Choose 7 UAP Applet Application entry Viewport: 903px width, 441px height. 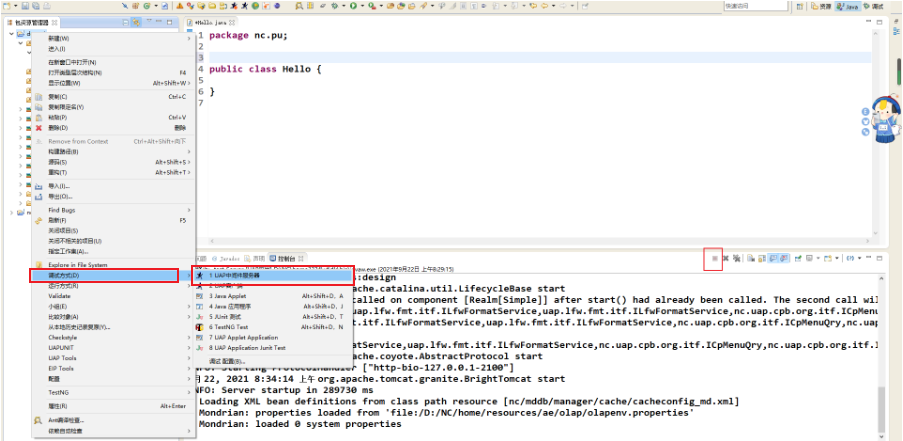tap(271, 337)
